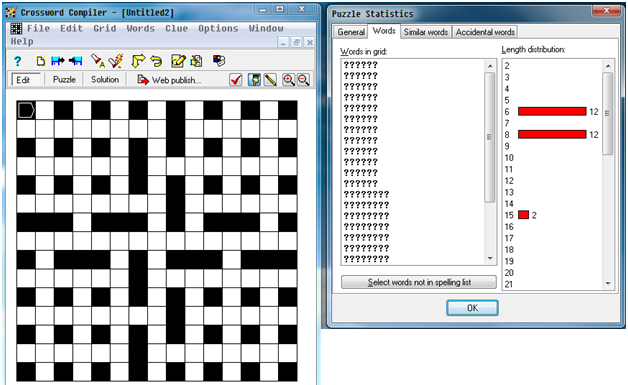Click the colored picture export icon

pyautogui.click(x=219, y=61)
